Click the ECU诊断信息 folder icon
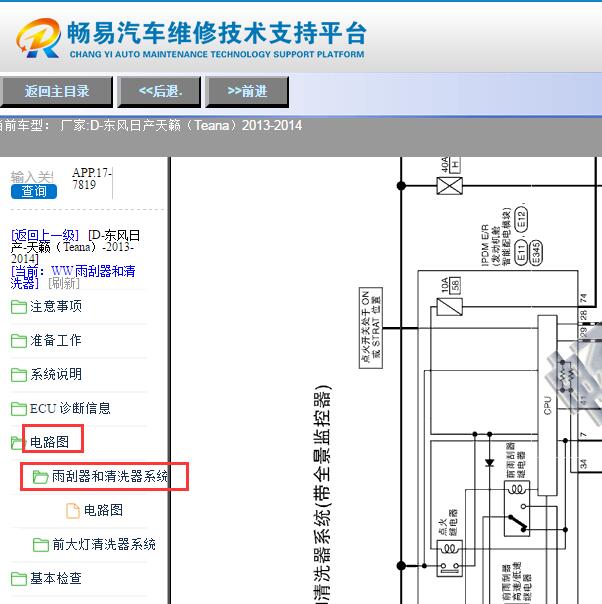The image size is (602, 604). [18, 409]
